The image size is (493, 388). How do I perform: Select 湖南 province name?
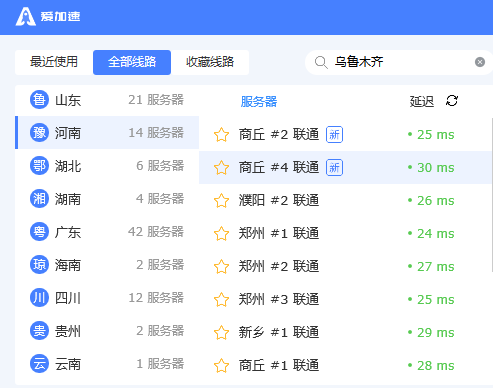click(68, 199)
